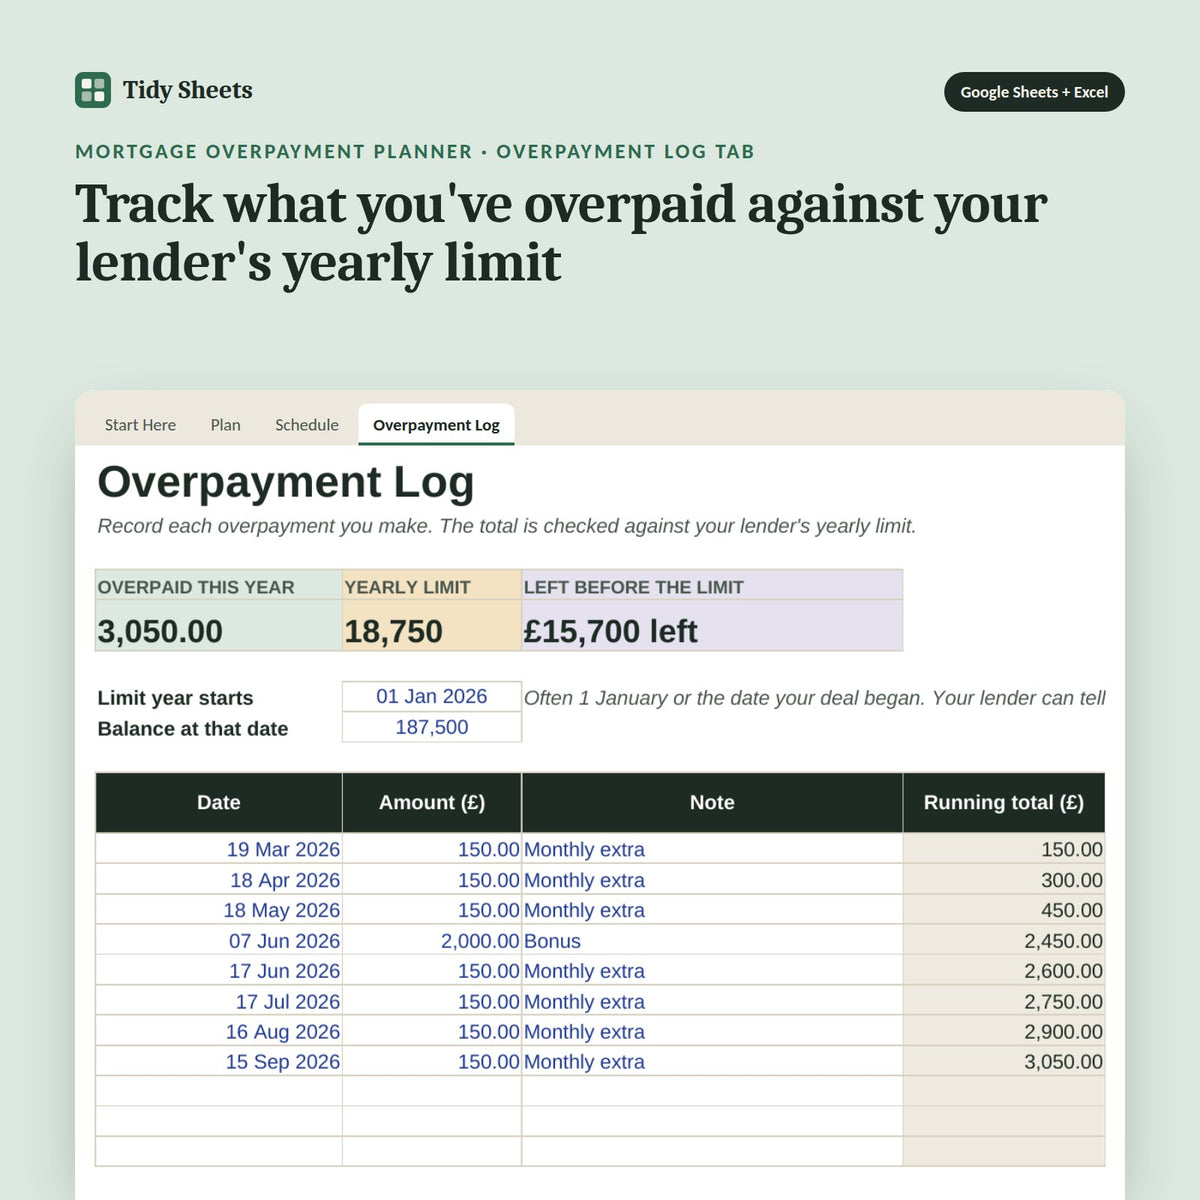Click the Balance at that date label
This screenshot has height=1200, width=1200.
[x=193, y=728]
